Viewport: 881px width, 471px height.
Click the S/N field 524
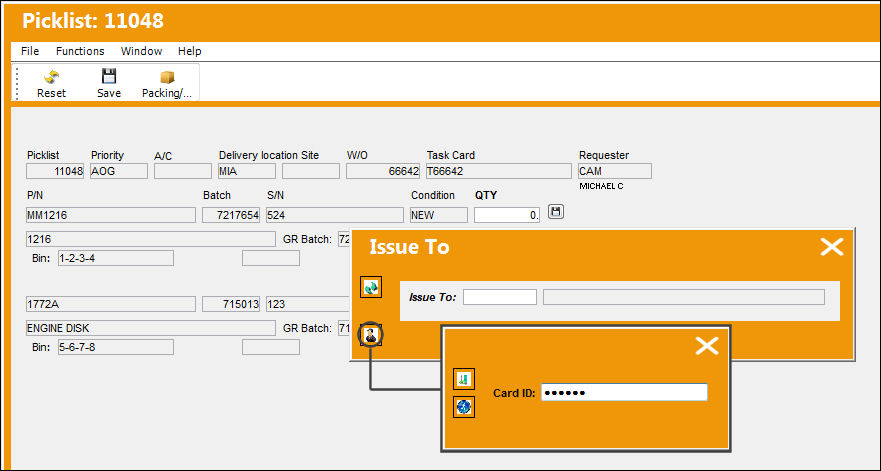(335, 215)
